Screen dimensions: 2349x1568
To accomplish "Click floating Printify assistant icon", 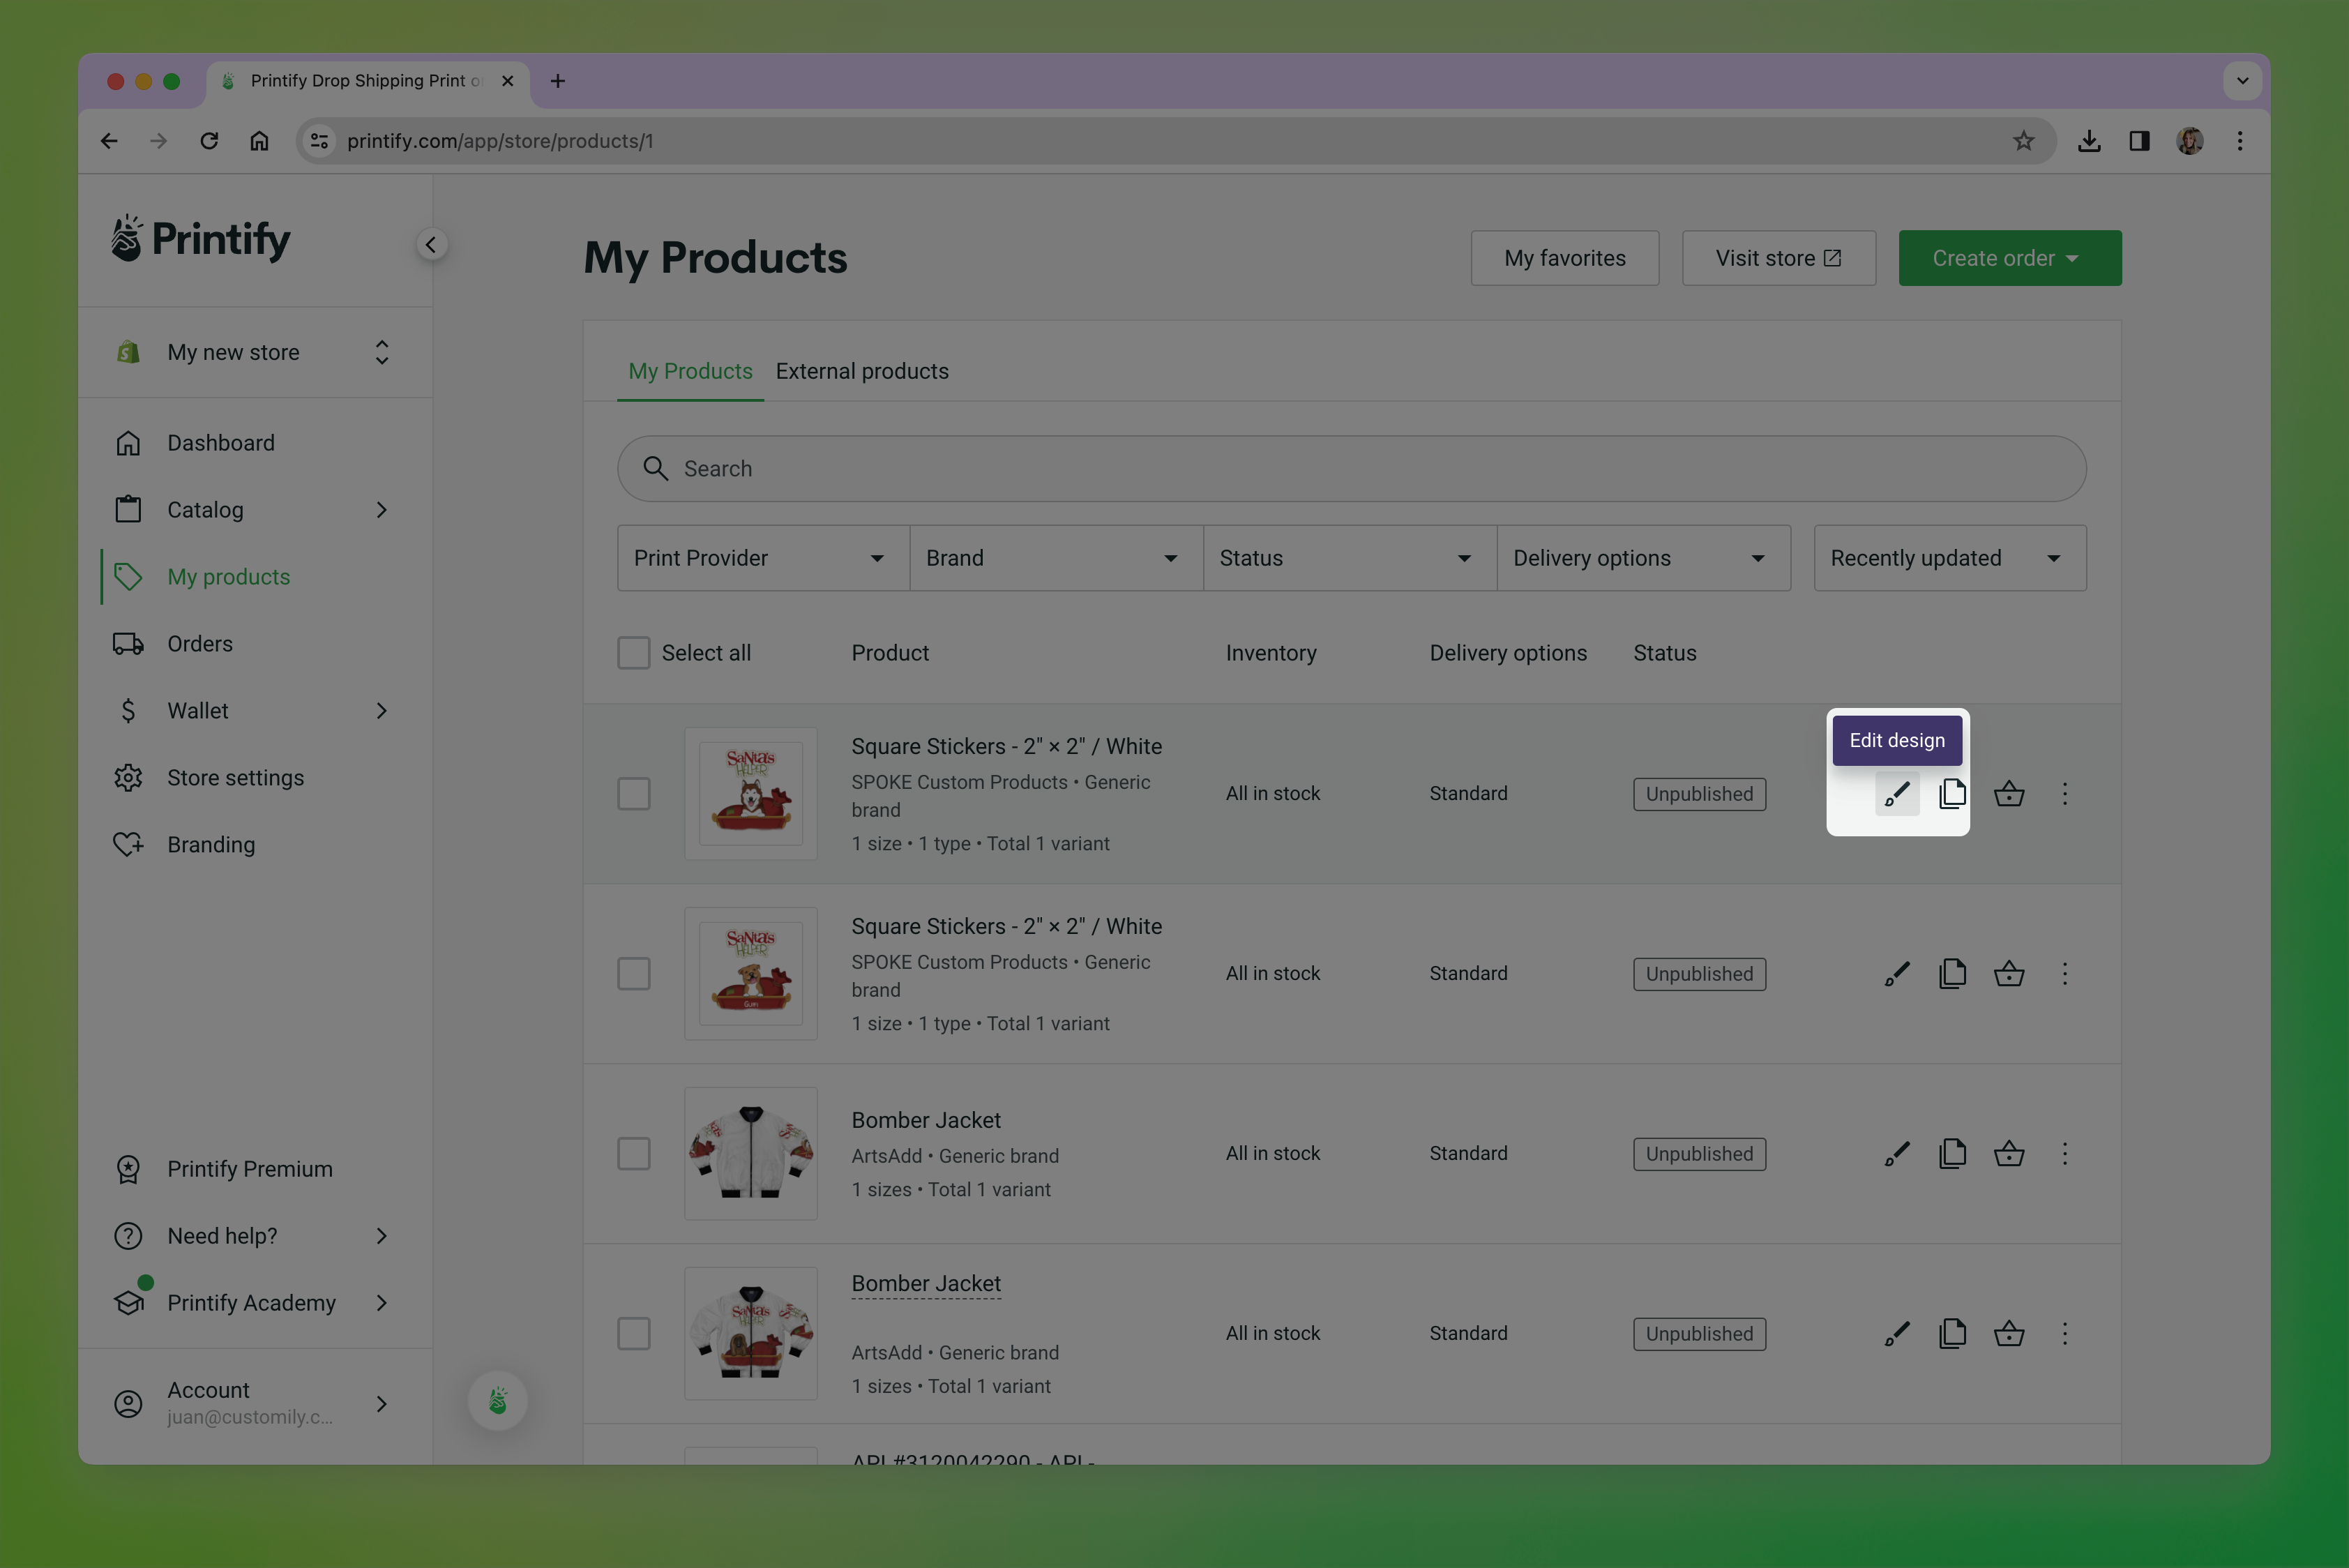I will (x=498, y=1400).
